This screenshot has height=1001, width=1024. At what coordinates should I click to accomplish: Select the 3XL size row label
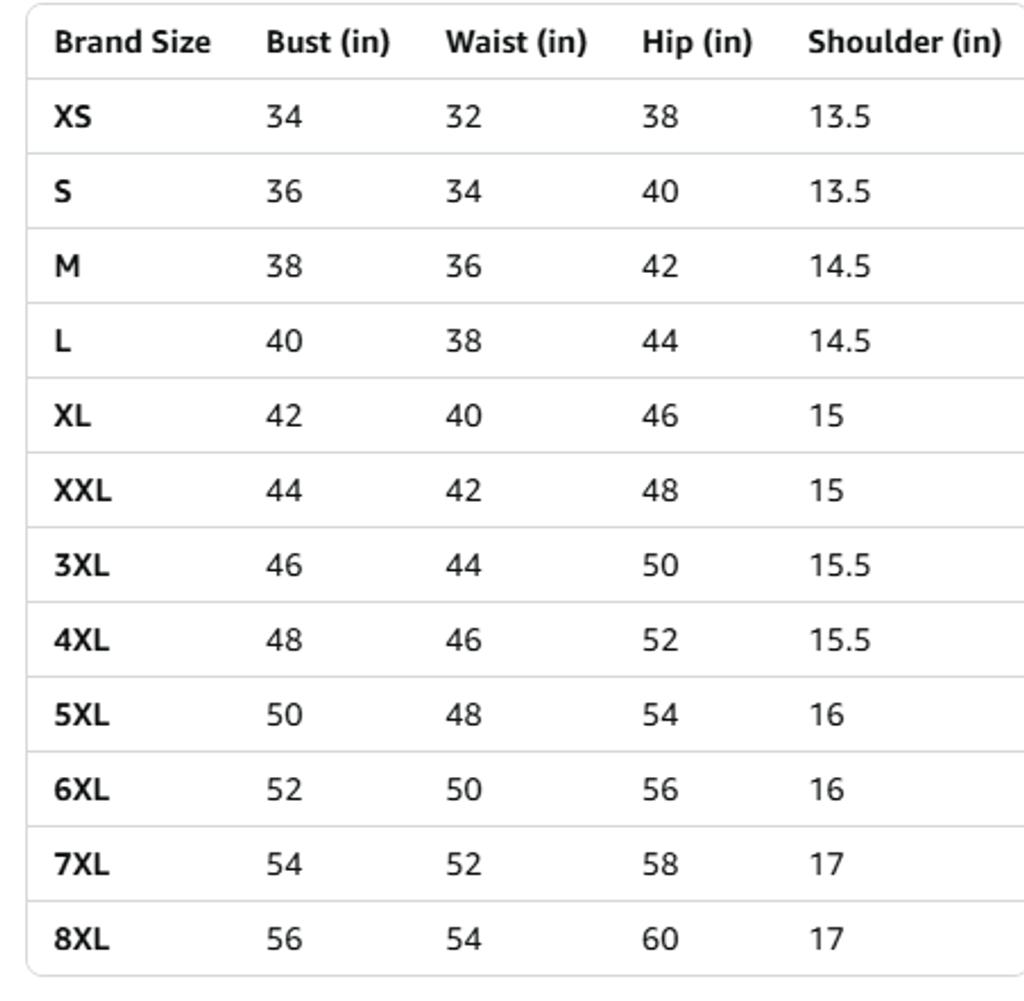pyautogui.click(x=81, y=565)
